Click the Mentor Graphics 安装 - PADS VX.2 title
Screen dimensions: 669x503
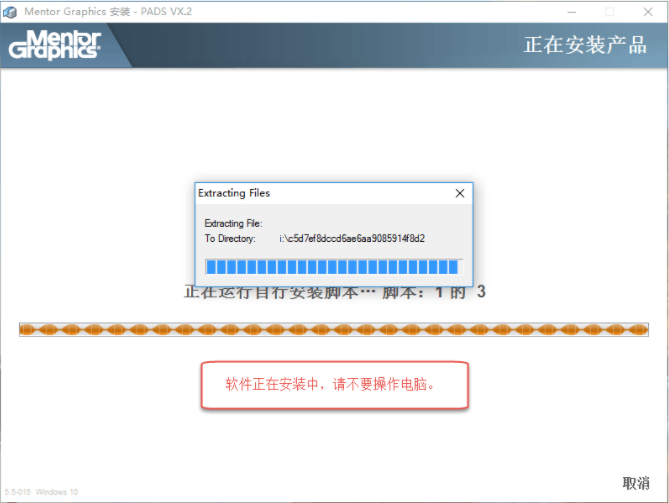point(108,12)
